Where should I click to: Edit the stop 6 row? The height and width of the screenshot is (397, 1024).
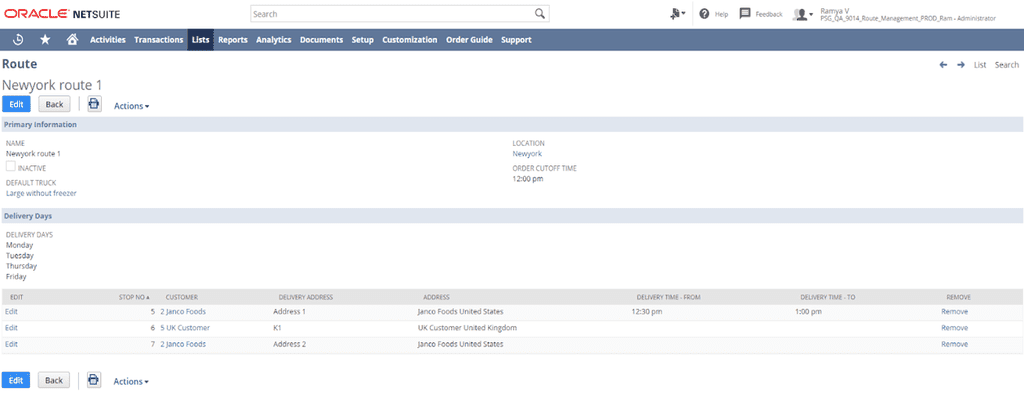(x=11, y=328)
